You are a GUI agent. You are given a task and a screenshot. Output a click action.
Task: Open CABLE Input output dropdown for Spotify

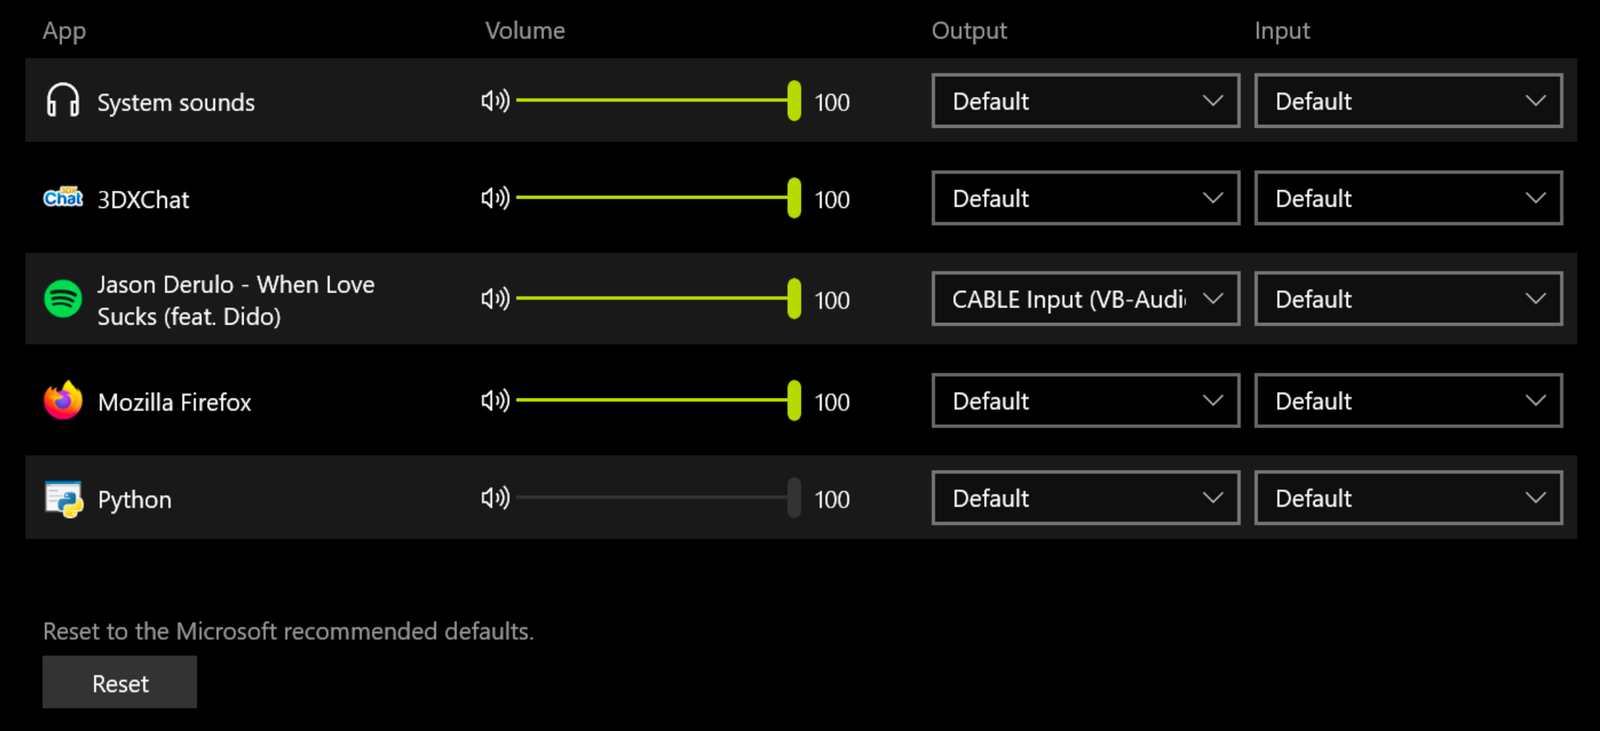[x=1085, y=299]
